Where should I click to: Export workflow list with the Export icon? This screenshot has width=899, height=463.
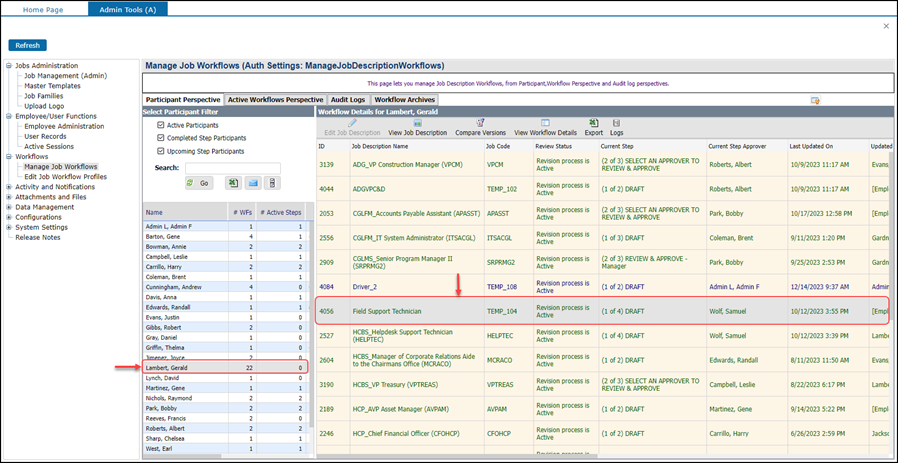[x=593, y=122]
